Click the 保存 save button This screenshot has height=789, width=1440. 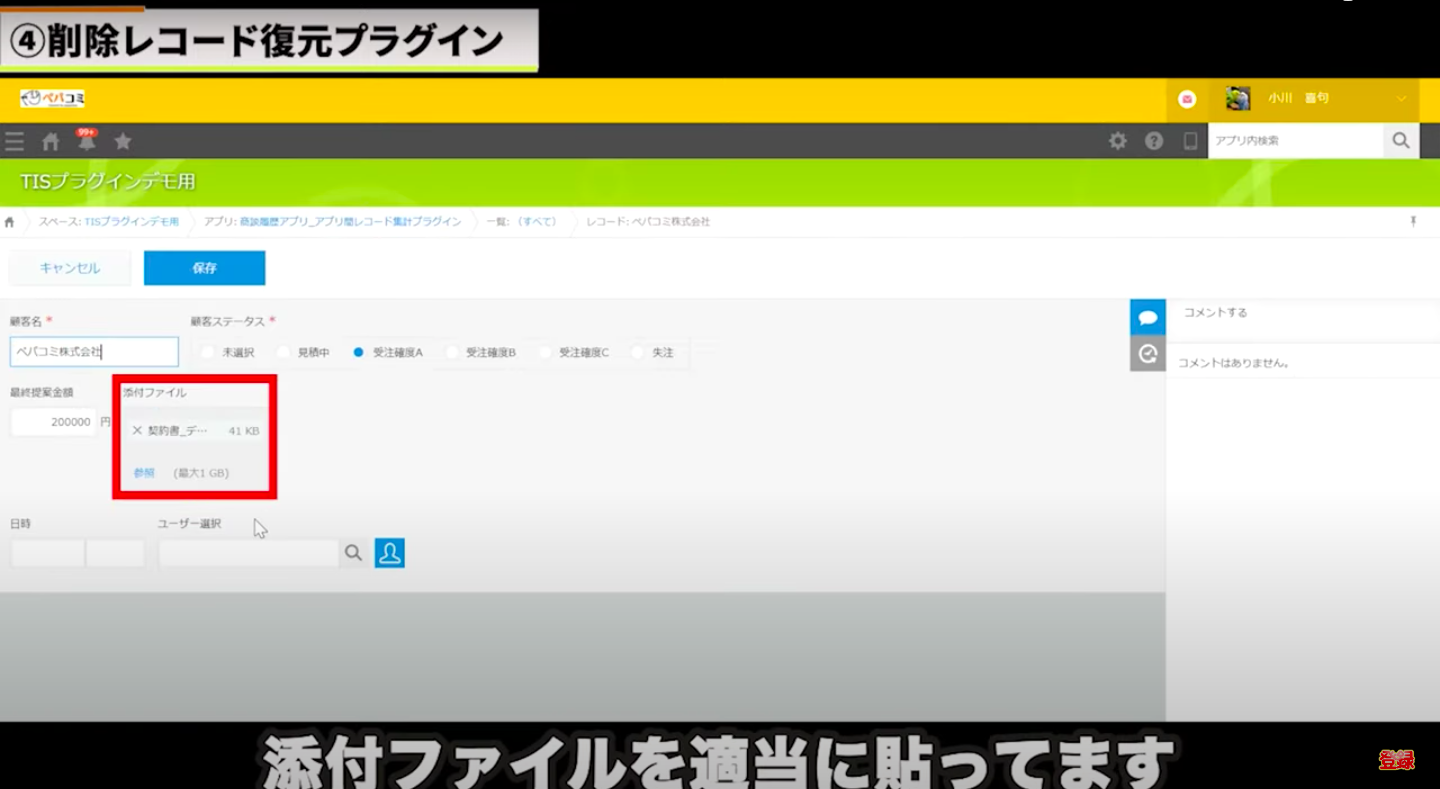point(204,268)
